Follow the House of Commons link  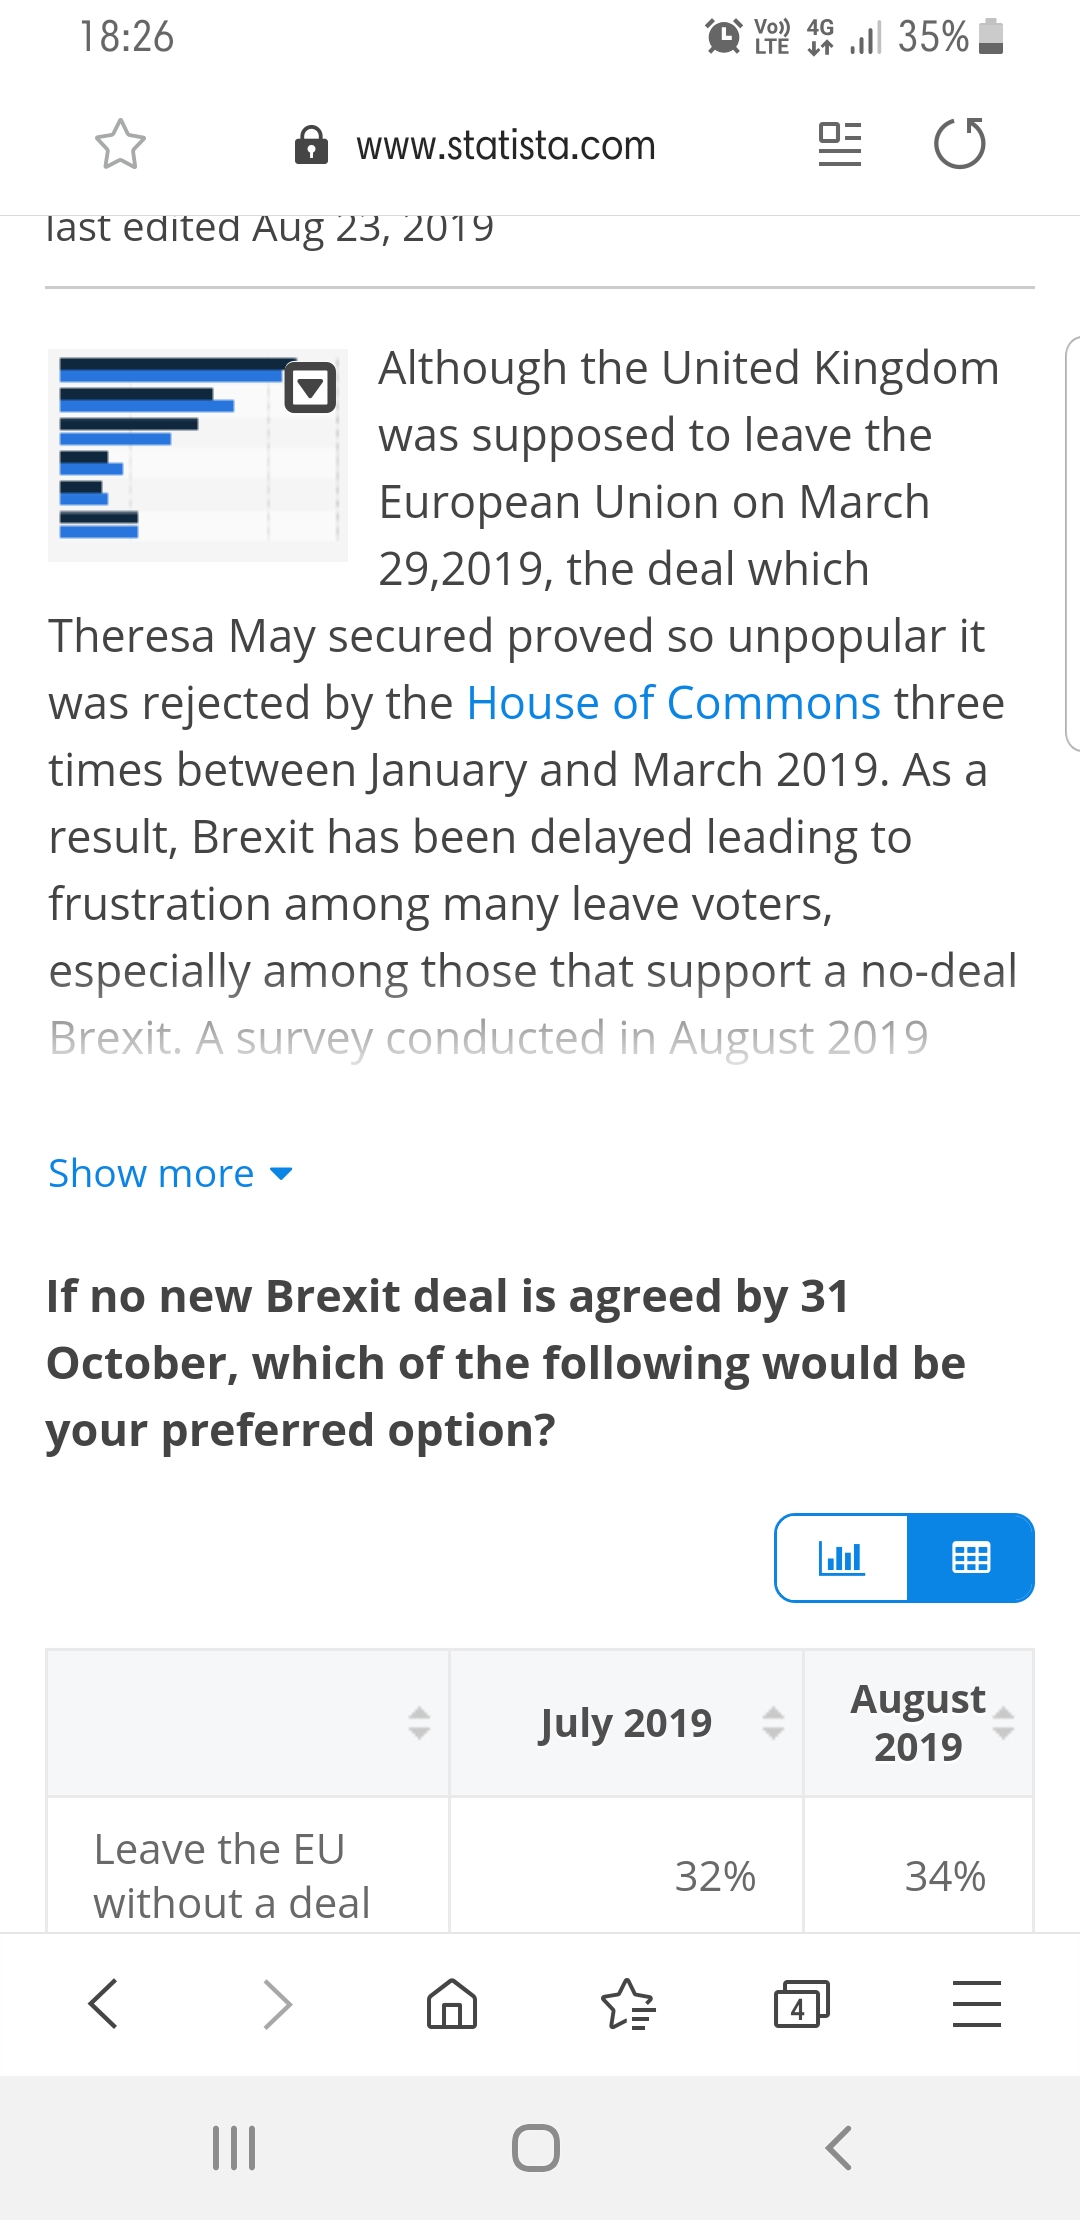click(674, 703)
